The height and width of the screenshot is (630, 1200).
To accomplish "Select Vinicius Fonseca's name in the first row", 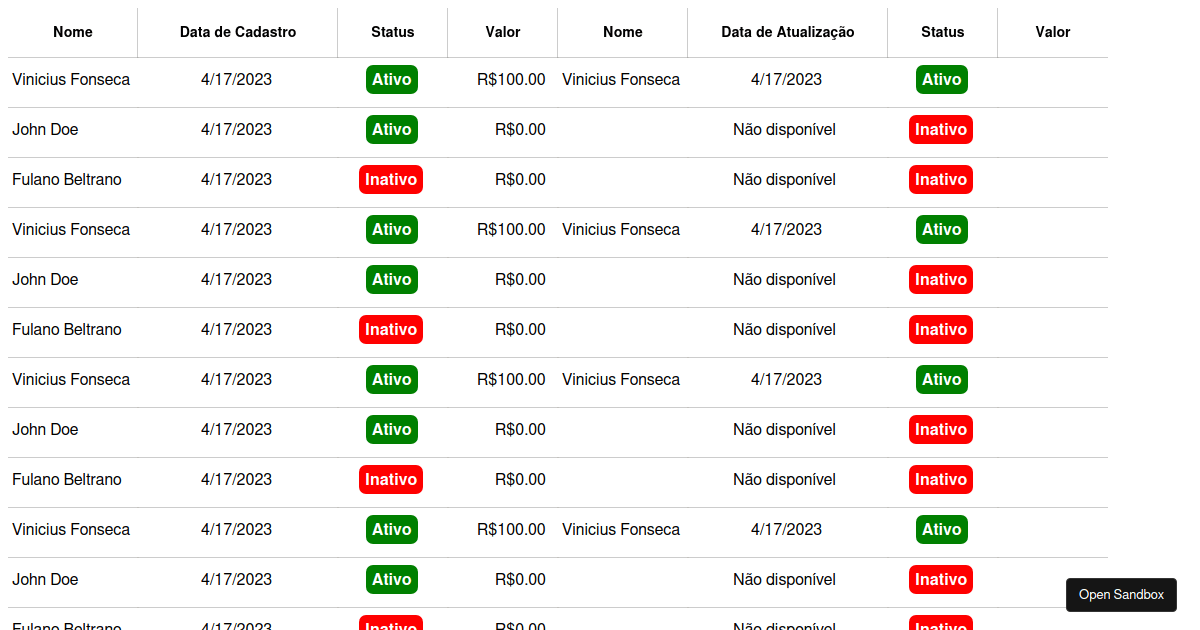I will click(x=71, y=79).
